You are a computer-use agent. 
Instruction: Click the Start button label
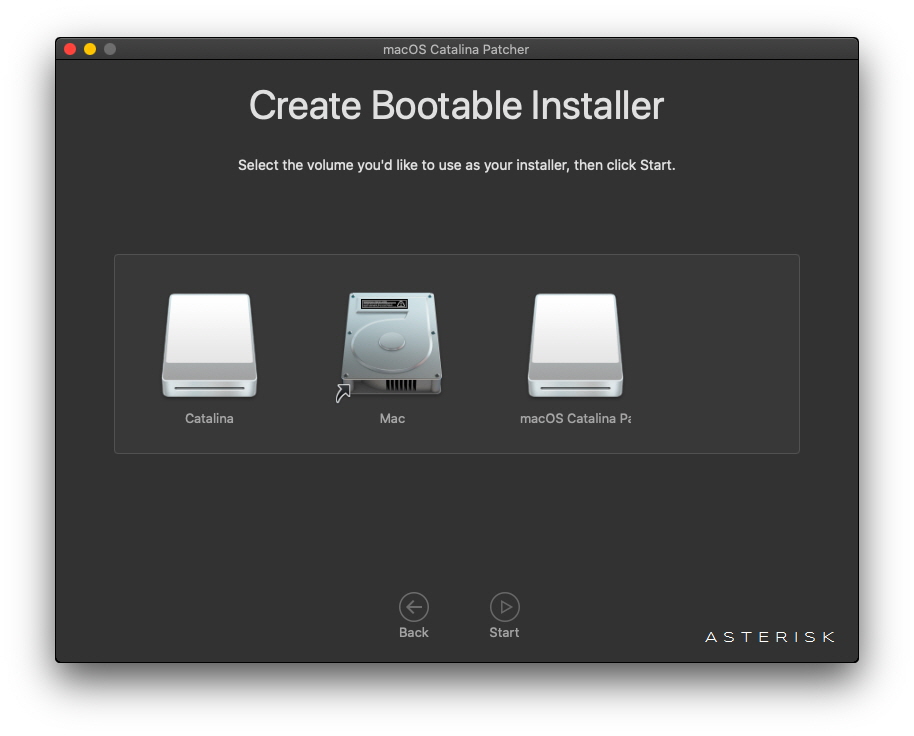click(504, 633)
